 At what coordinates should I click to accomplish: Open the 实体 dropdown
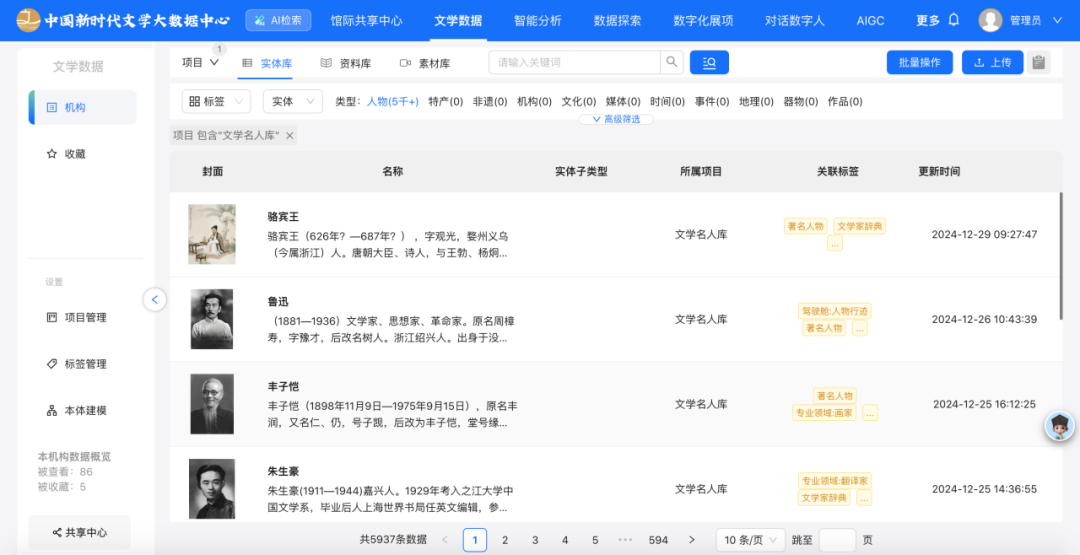point(293,101)
